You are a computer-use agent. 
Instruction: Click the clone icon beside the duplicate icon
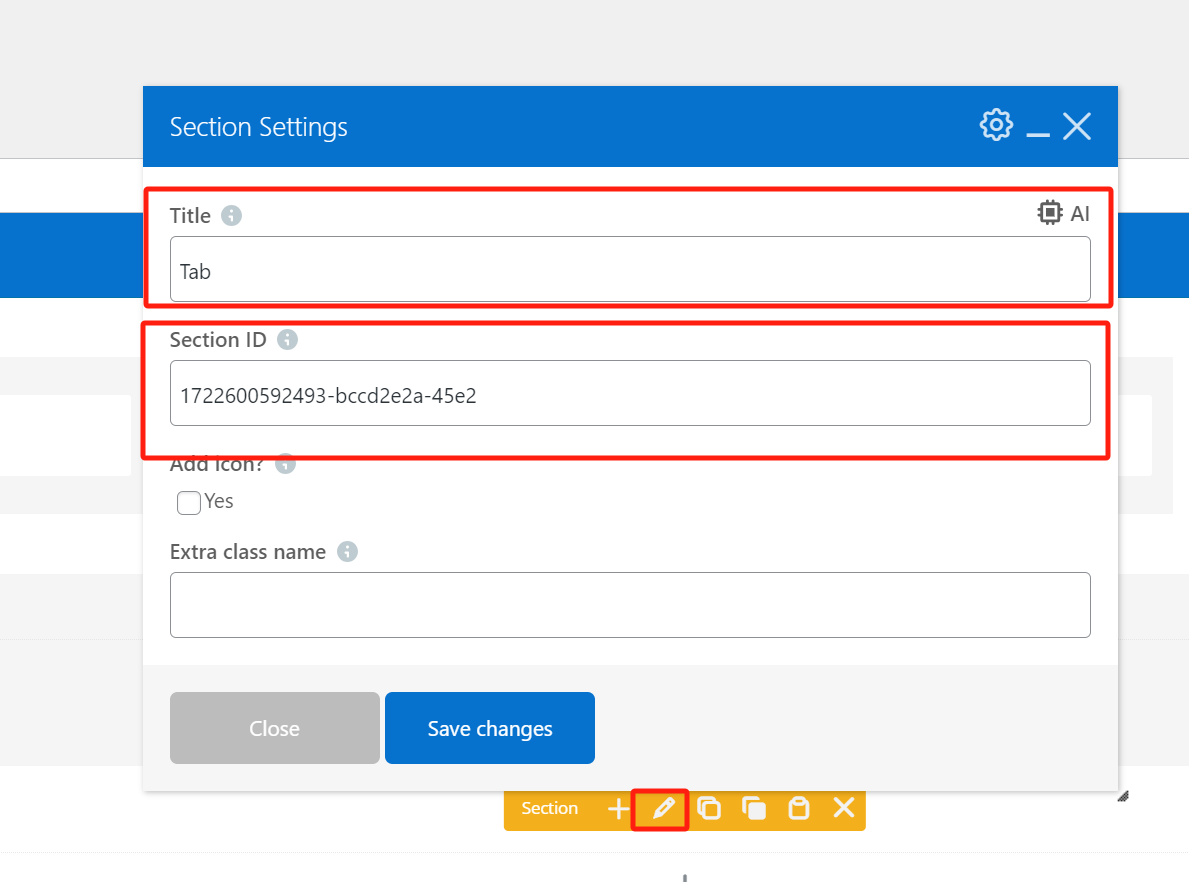point(753,809)
